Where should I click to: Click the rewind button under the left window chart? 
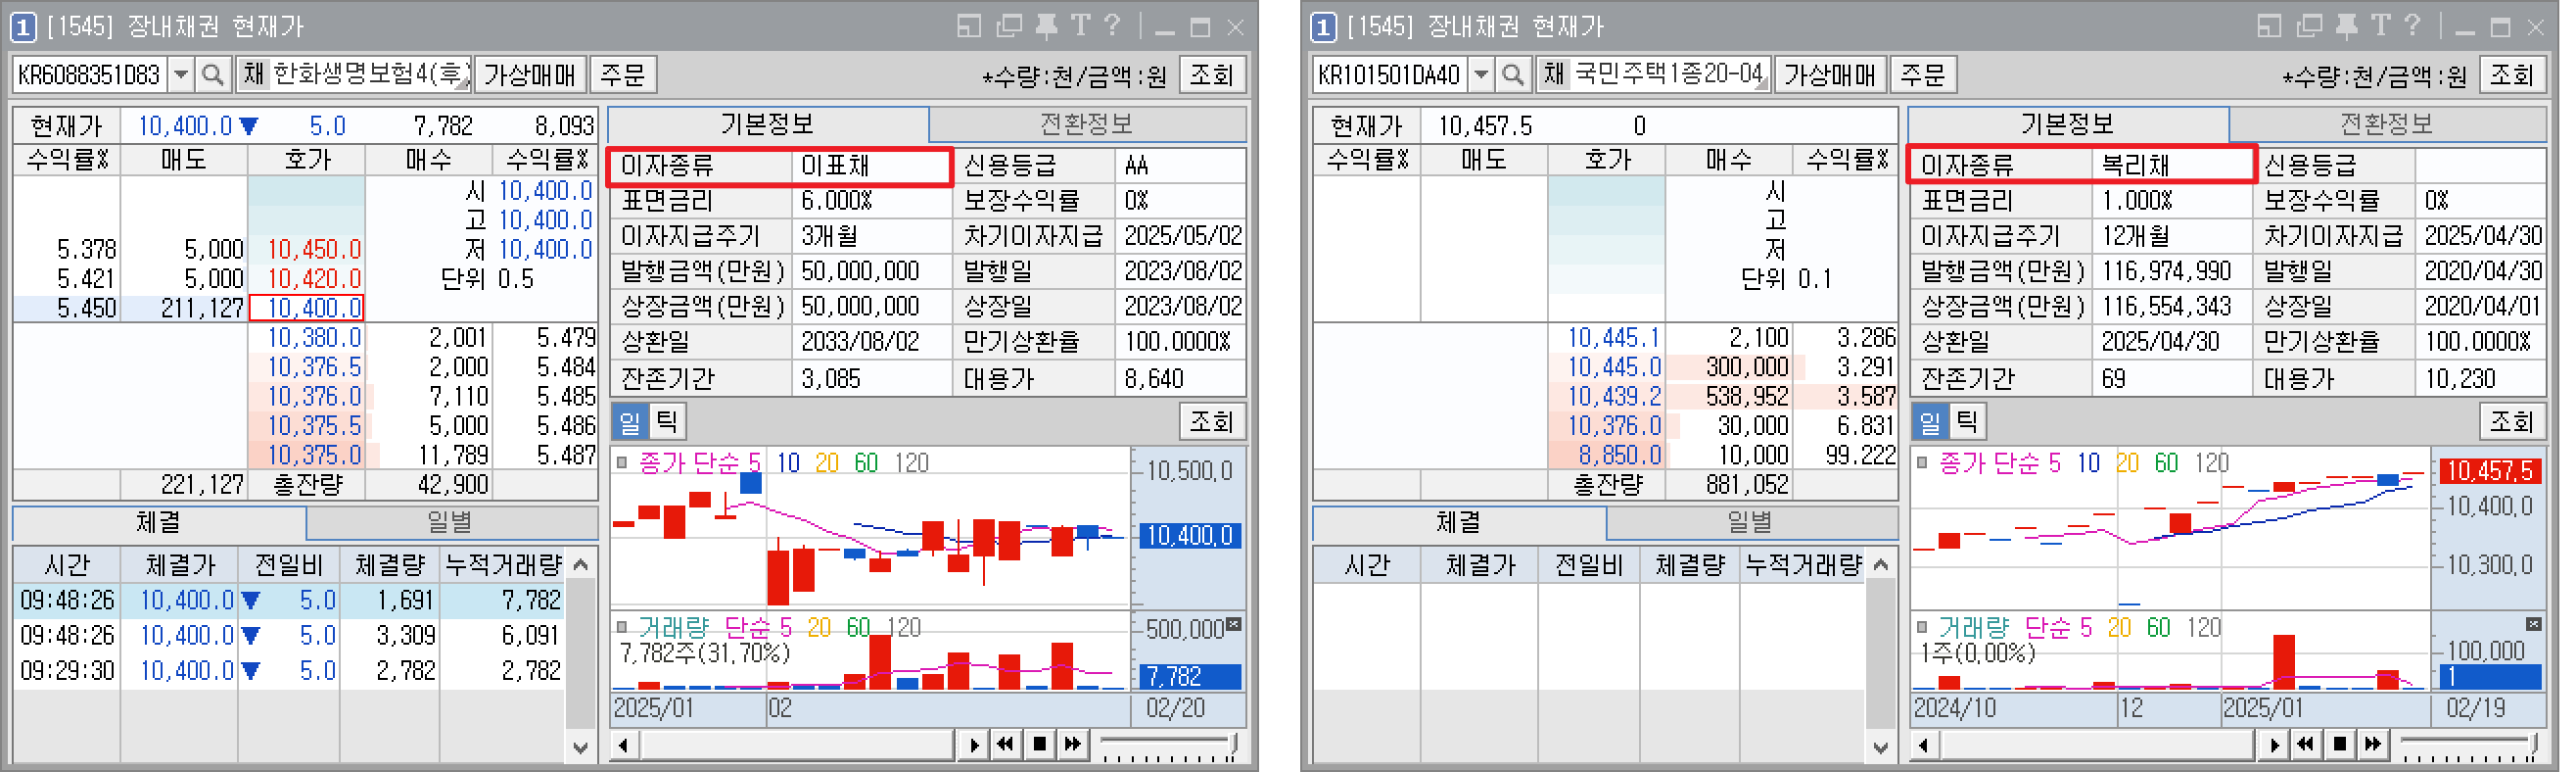[1006, 744]
